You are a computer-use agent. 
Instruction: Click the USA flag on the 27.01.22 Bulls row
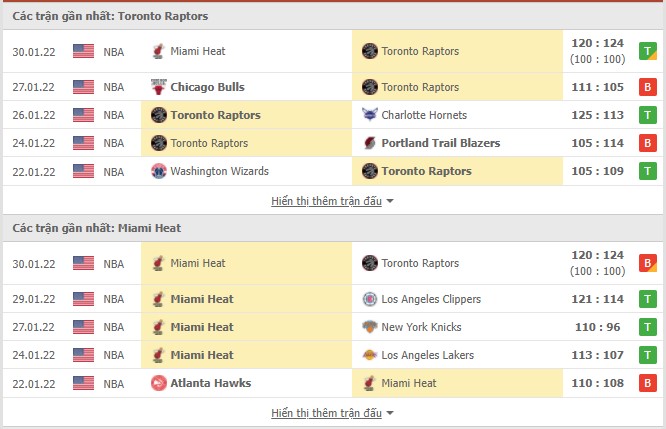point(83,87)
